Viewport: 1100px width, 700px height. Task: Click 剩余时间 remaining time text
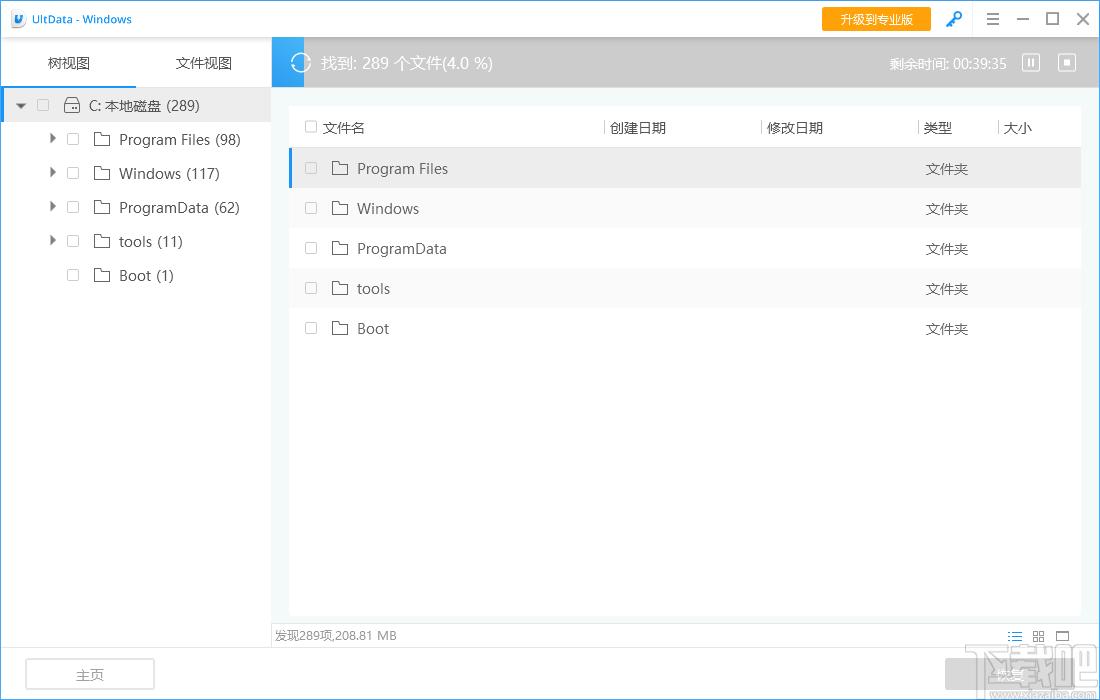[948, 64]
